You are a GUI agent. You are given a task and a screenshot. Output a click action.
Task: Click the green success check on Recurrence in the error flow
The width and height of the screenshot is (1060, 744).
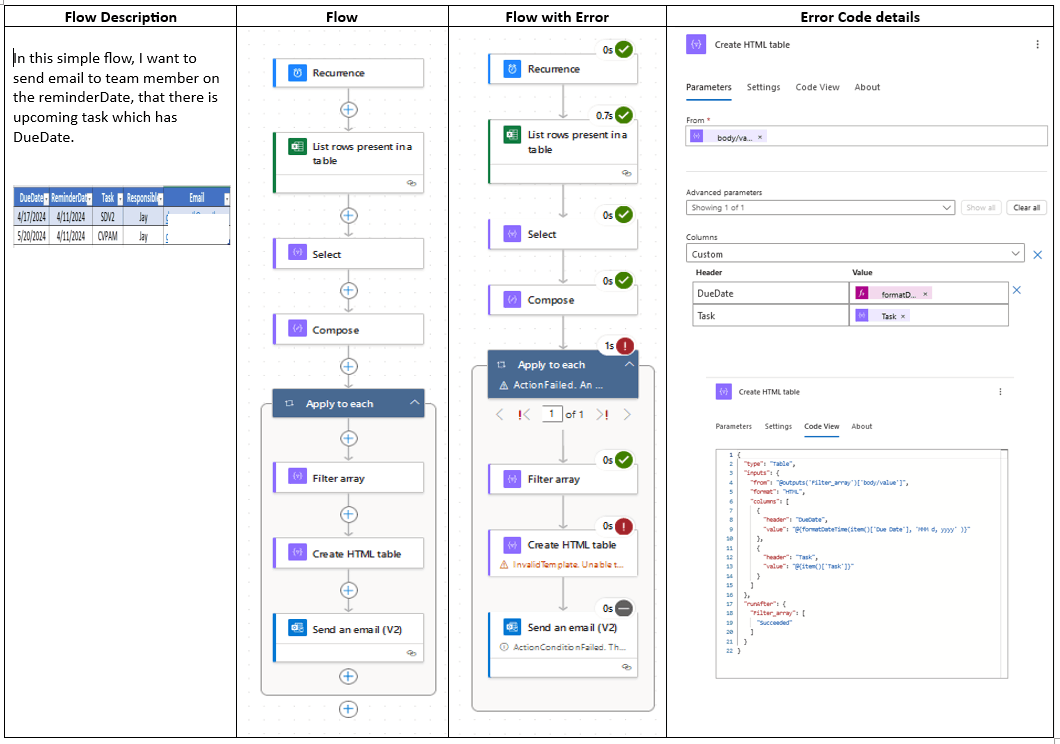624,50
